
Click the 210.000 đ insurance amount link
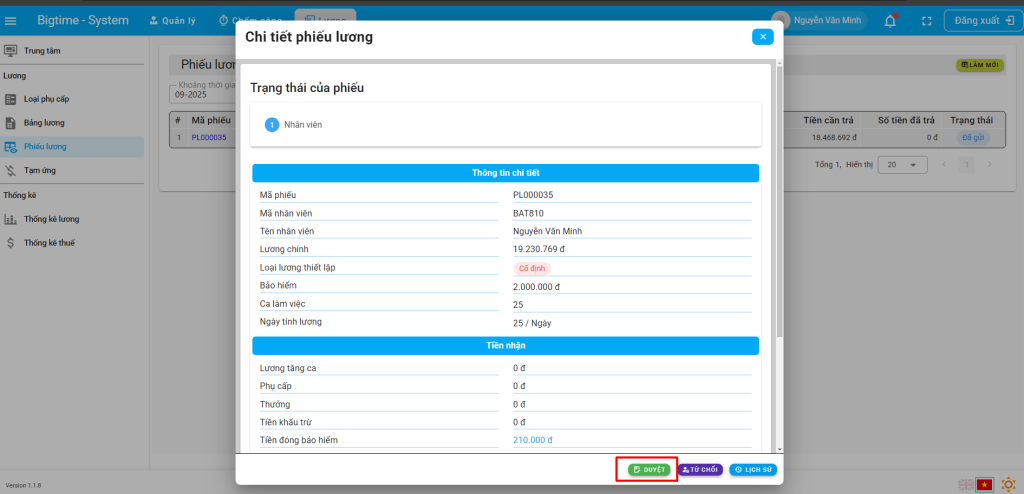[x=532, y=440]
